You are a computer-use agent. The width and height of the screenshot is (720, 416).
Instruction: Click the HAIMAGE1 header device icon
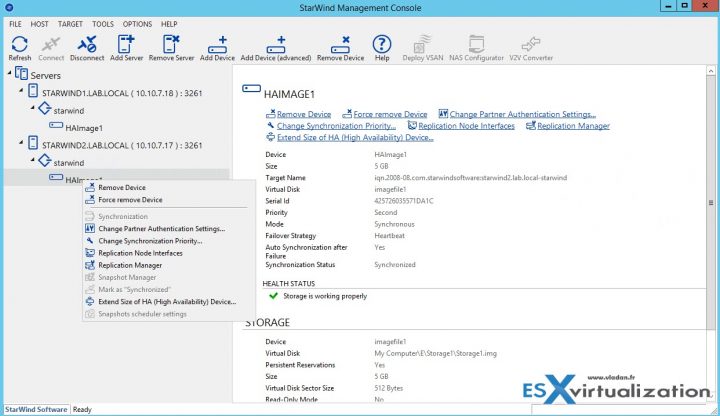point(251,88)
